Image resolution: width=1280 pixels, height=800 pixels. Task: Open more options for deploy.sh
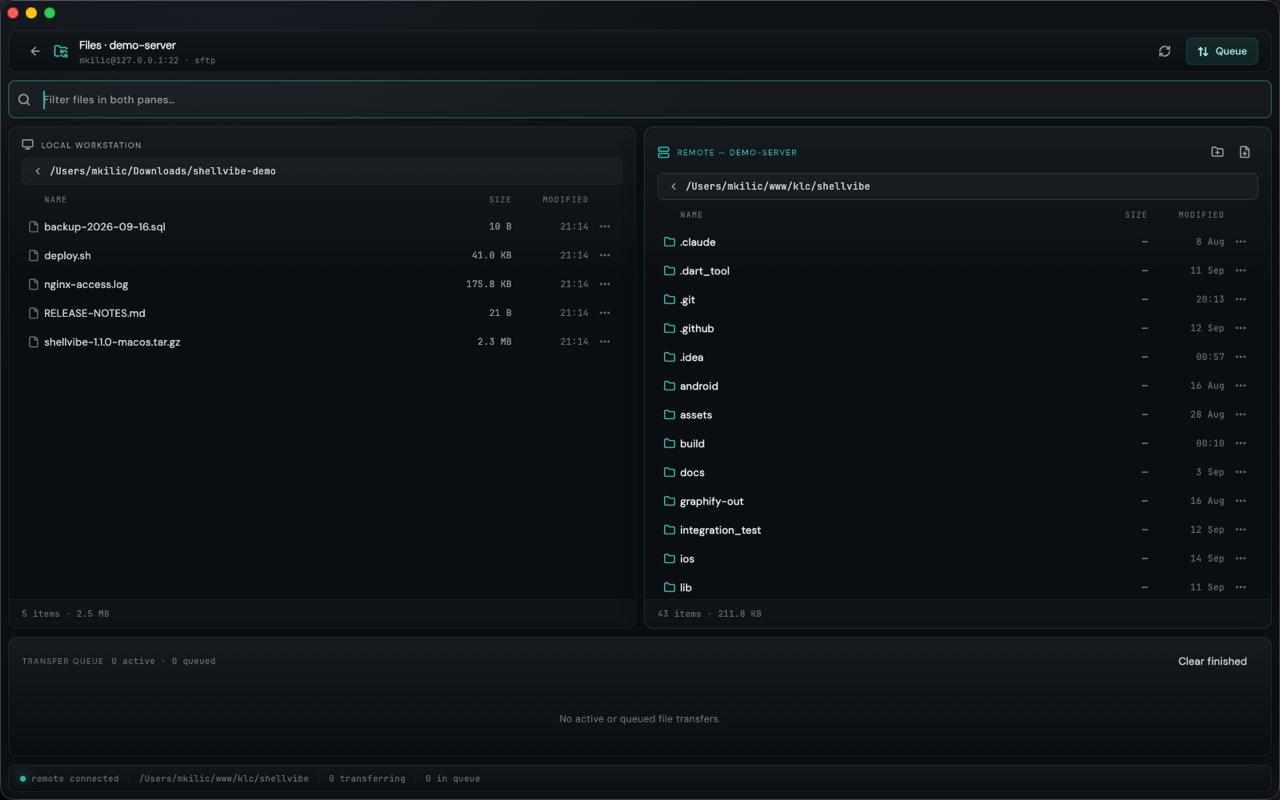coord(605,256)
